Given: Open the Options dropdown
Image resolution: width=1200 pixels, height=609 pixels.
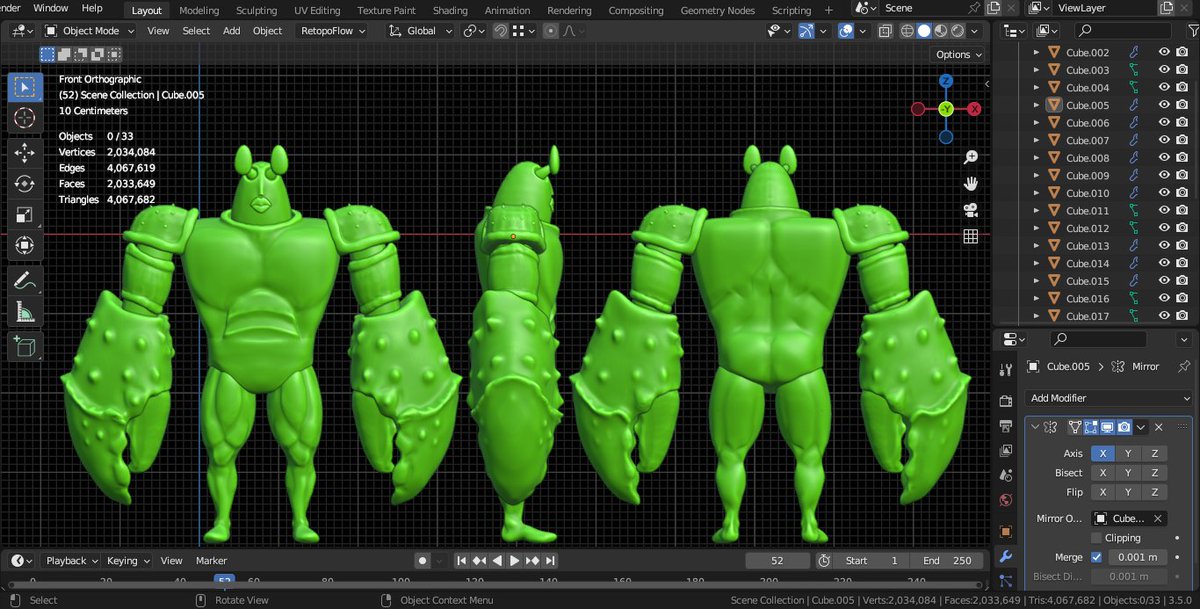Looking at the screenshot, I should (x=958, y=54).
